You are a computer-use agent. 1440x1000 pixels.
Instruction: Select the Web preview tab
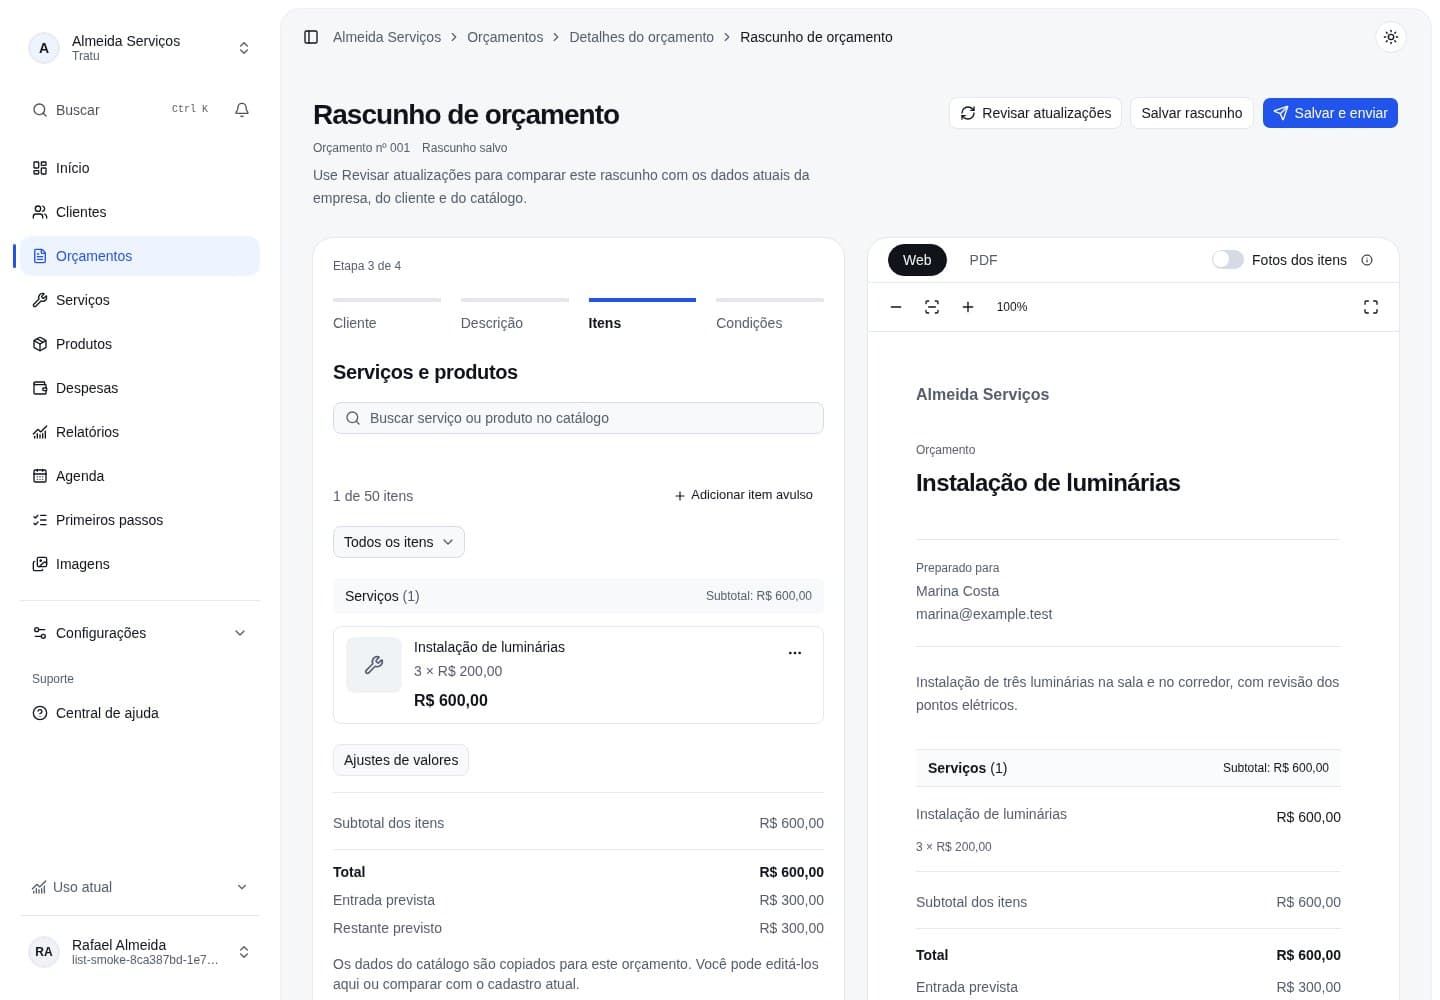[x=917, y=260]
